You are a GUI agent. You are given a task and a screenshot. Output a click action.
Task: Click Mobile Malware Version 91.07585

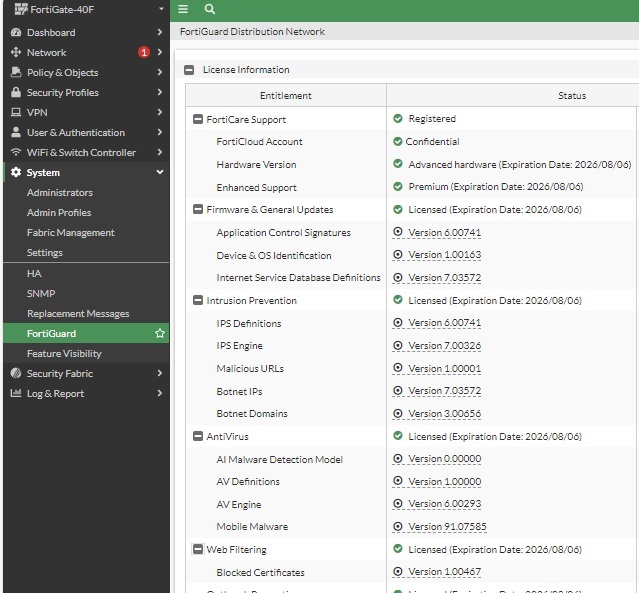coord(447,527)
